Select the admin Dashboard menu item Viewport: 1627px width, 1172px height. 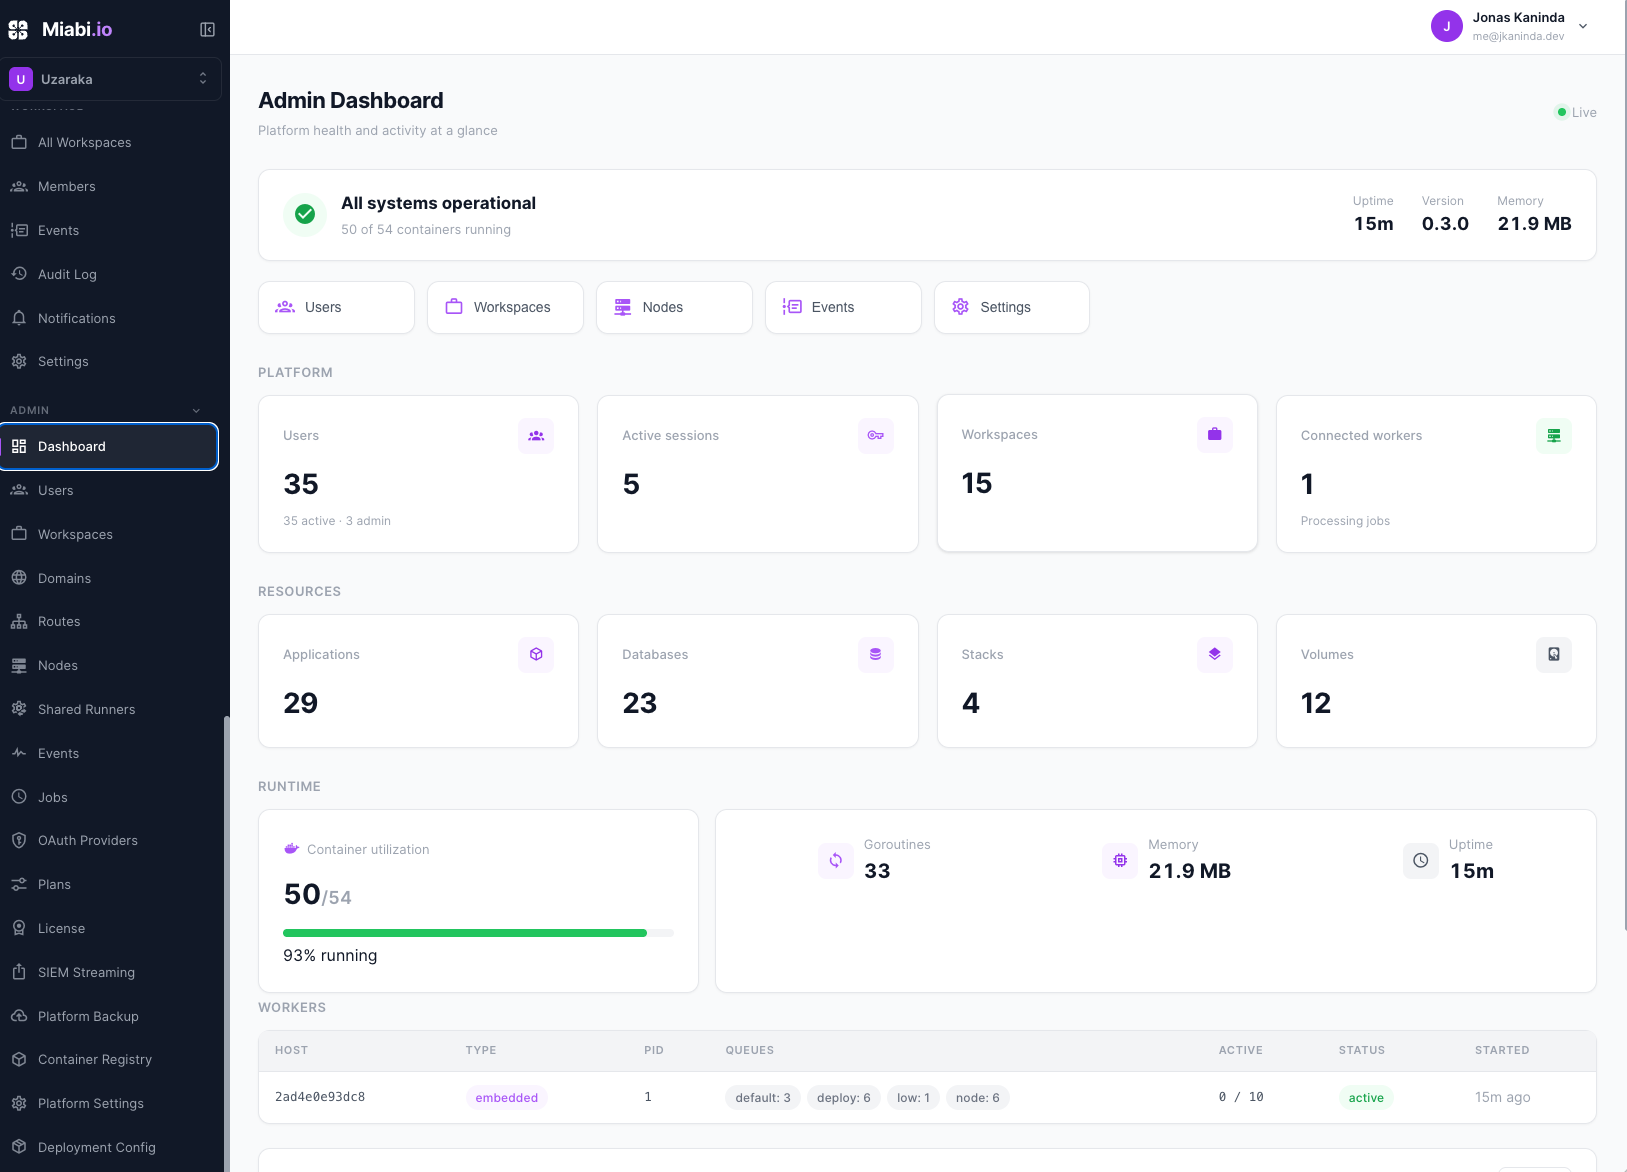pyautogui.click(x=110, y=447)
